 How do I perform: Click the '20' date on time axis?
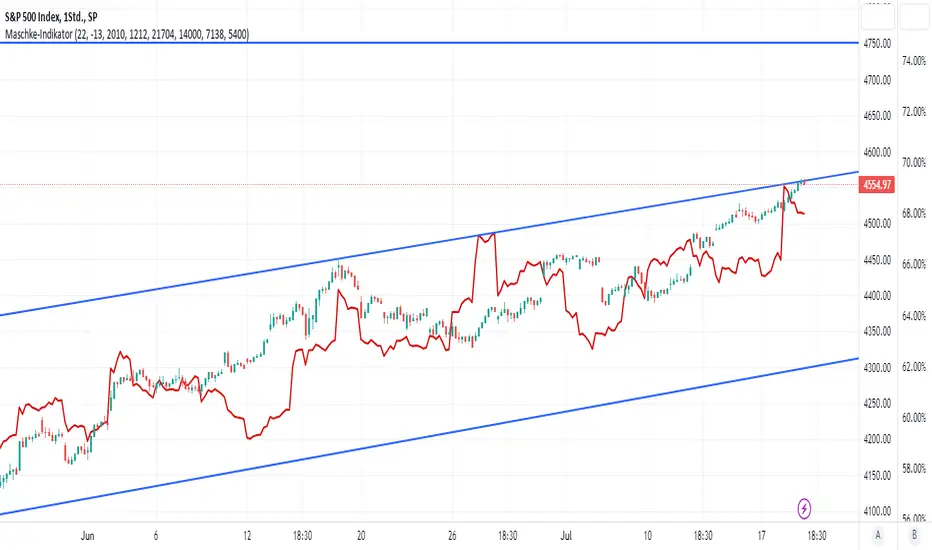coord(361,536)
